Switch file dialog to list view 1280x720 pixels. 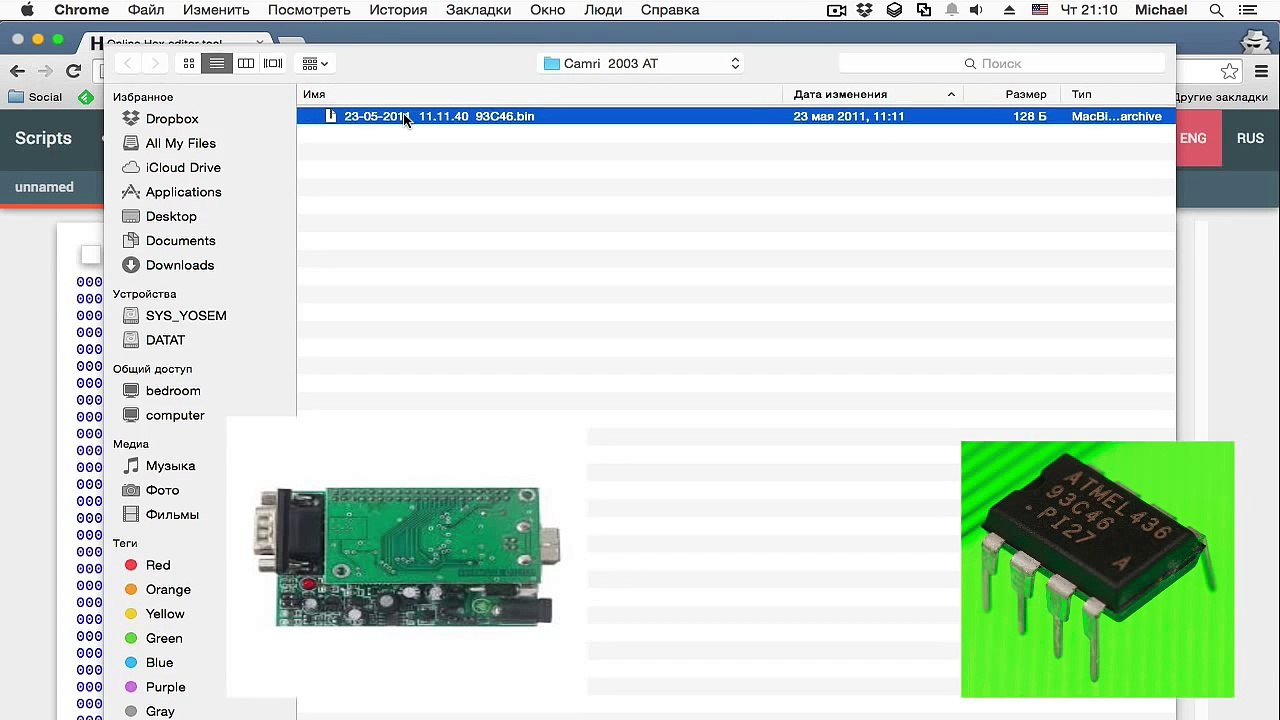(216, 63)
